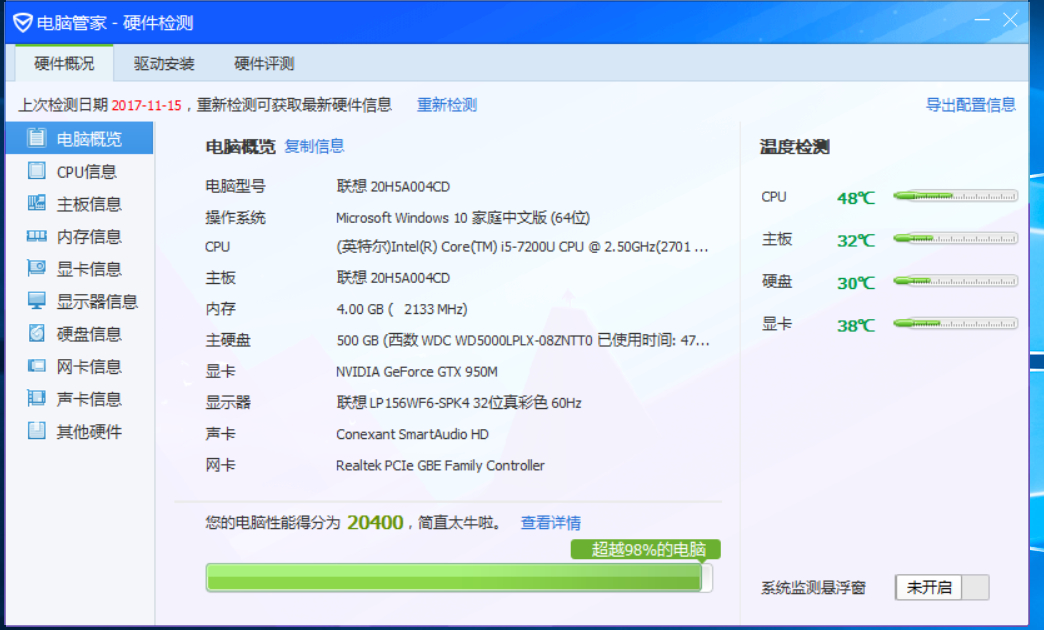
Task: Click the last detection date 2017-11-15
Action: [146, 105]
